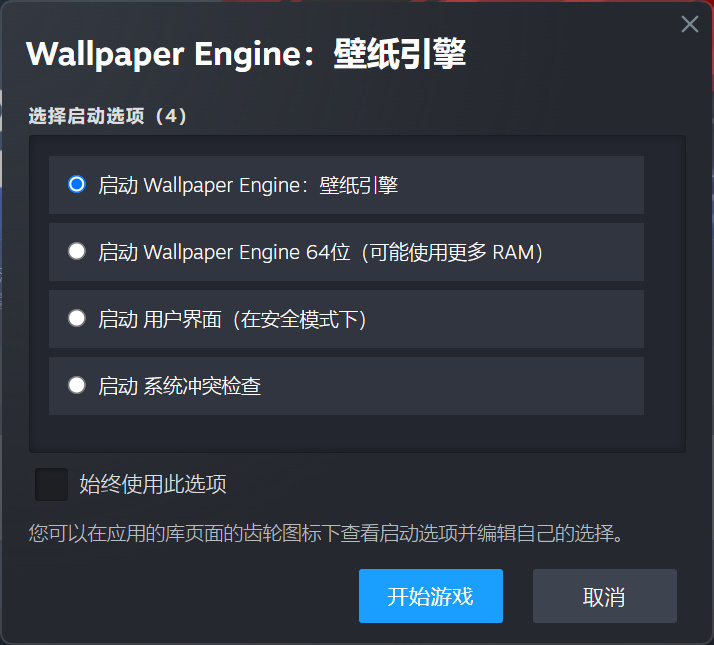Click the 启动 系统冲突检查 option label

[x=179, y=386]
